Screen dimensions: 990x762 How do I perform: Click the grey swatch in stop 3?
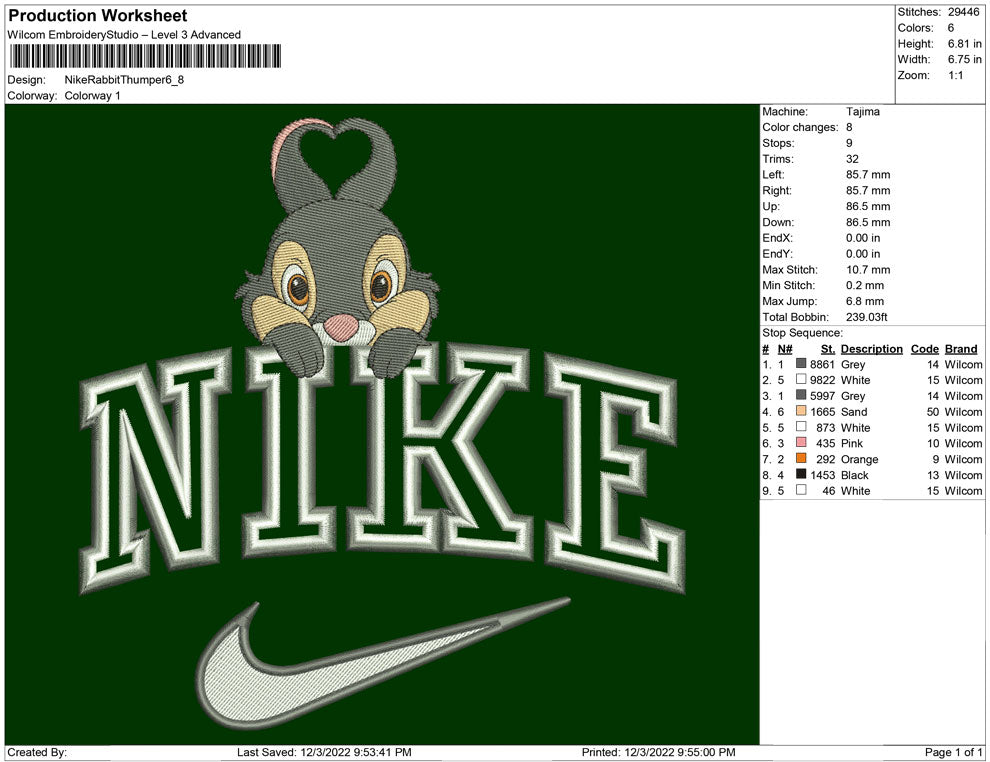[801, 395]
